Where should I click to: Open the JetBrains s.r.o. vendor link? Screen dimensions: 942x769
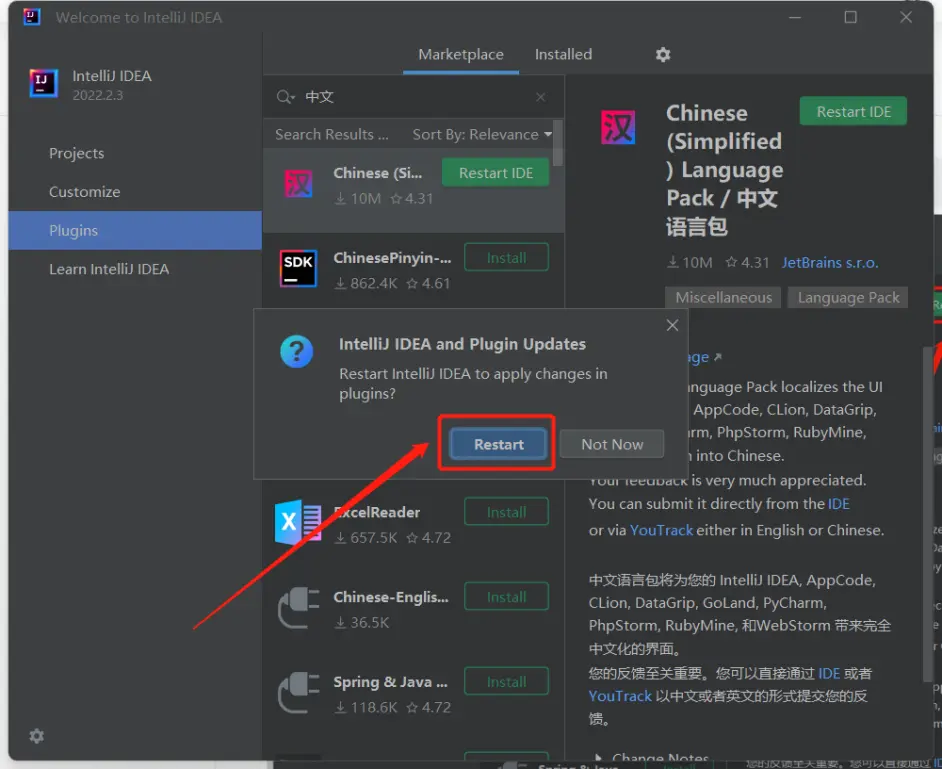(830, 263)
